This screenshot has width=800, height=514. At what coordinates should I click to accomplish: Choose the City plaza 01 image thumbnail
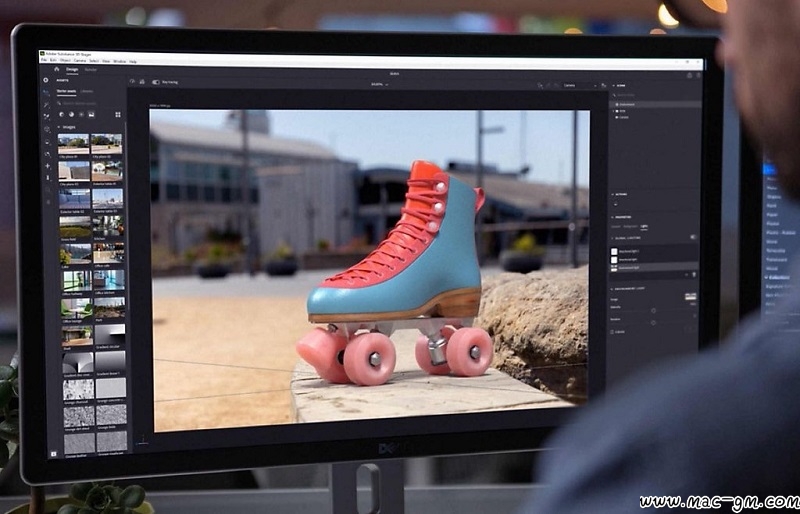(73, 144)
